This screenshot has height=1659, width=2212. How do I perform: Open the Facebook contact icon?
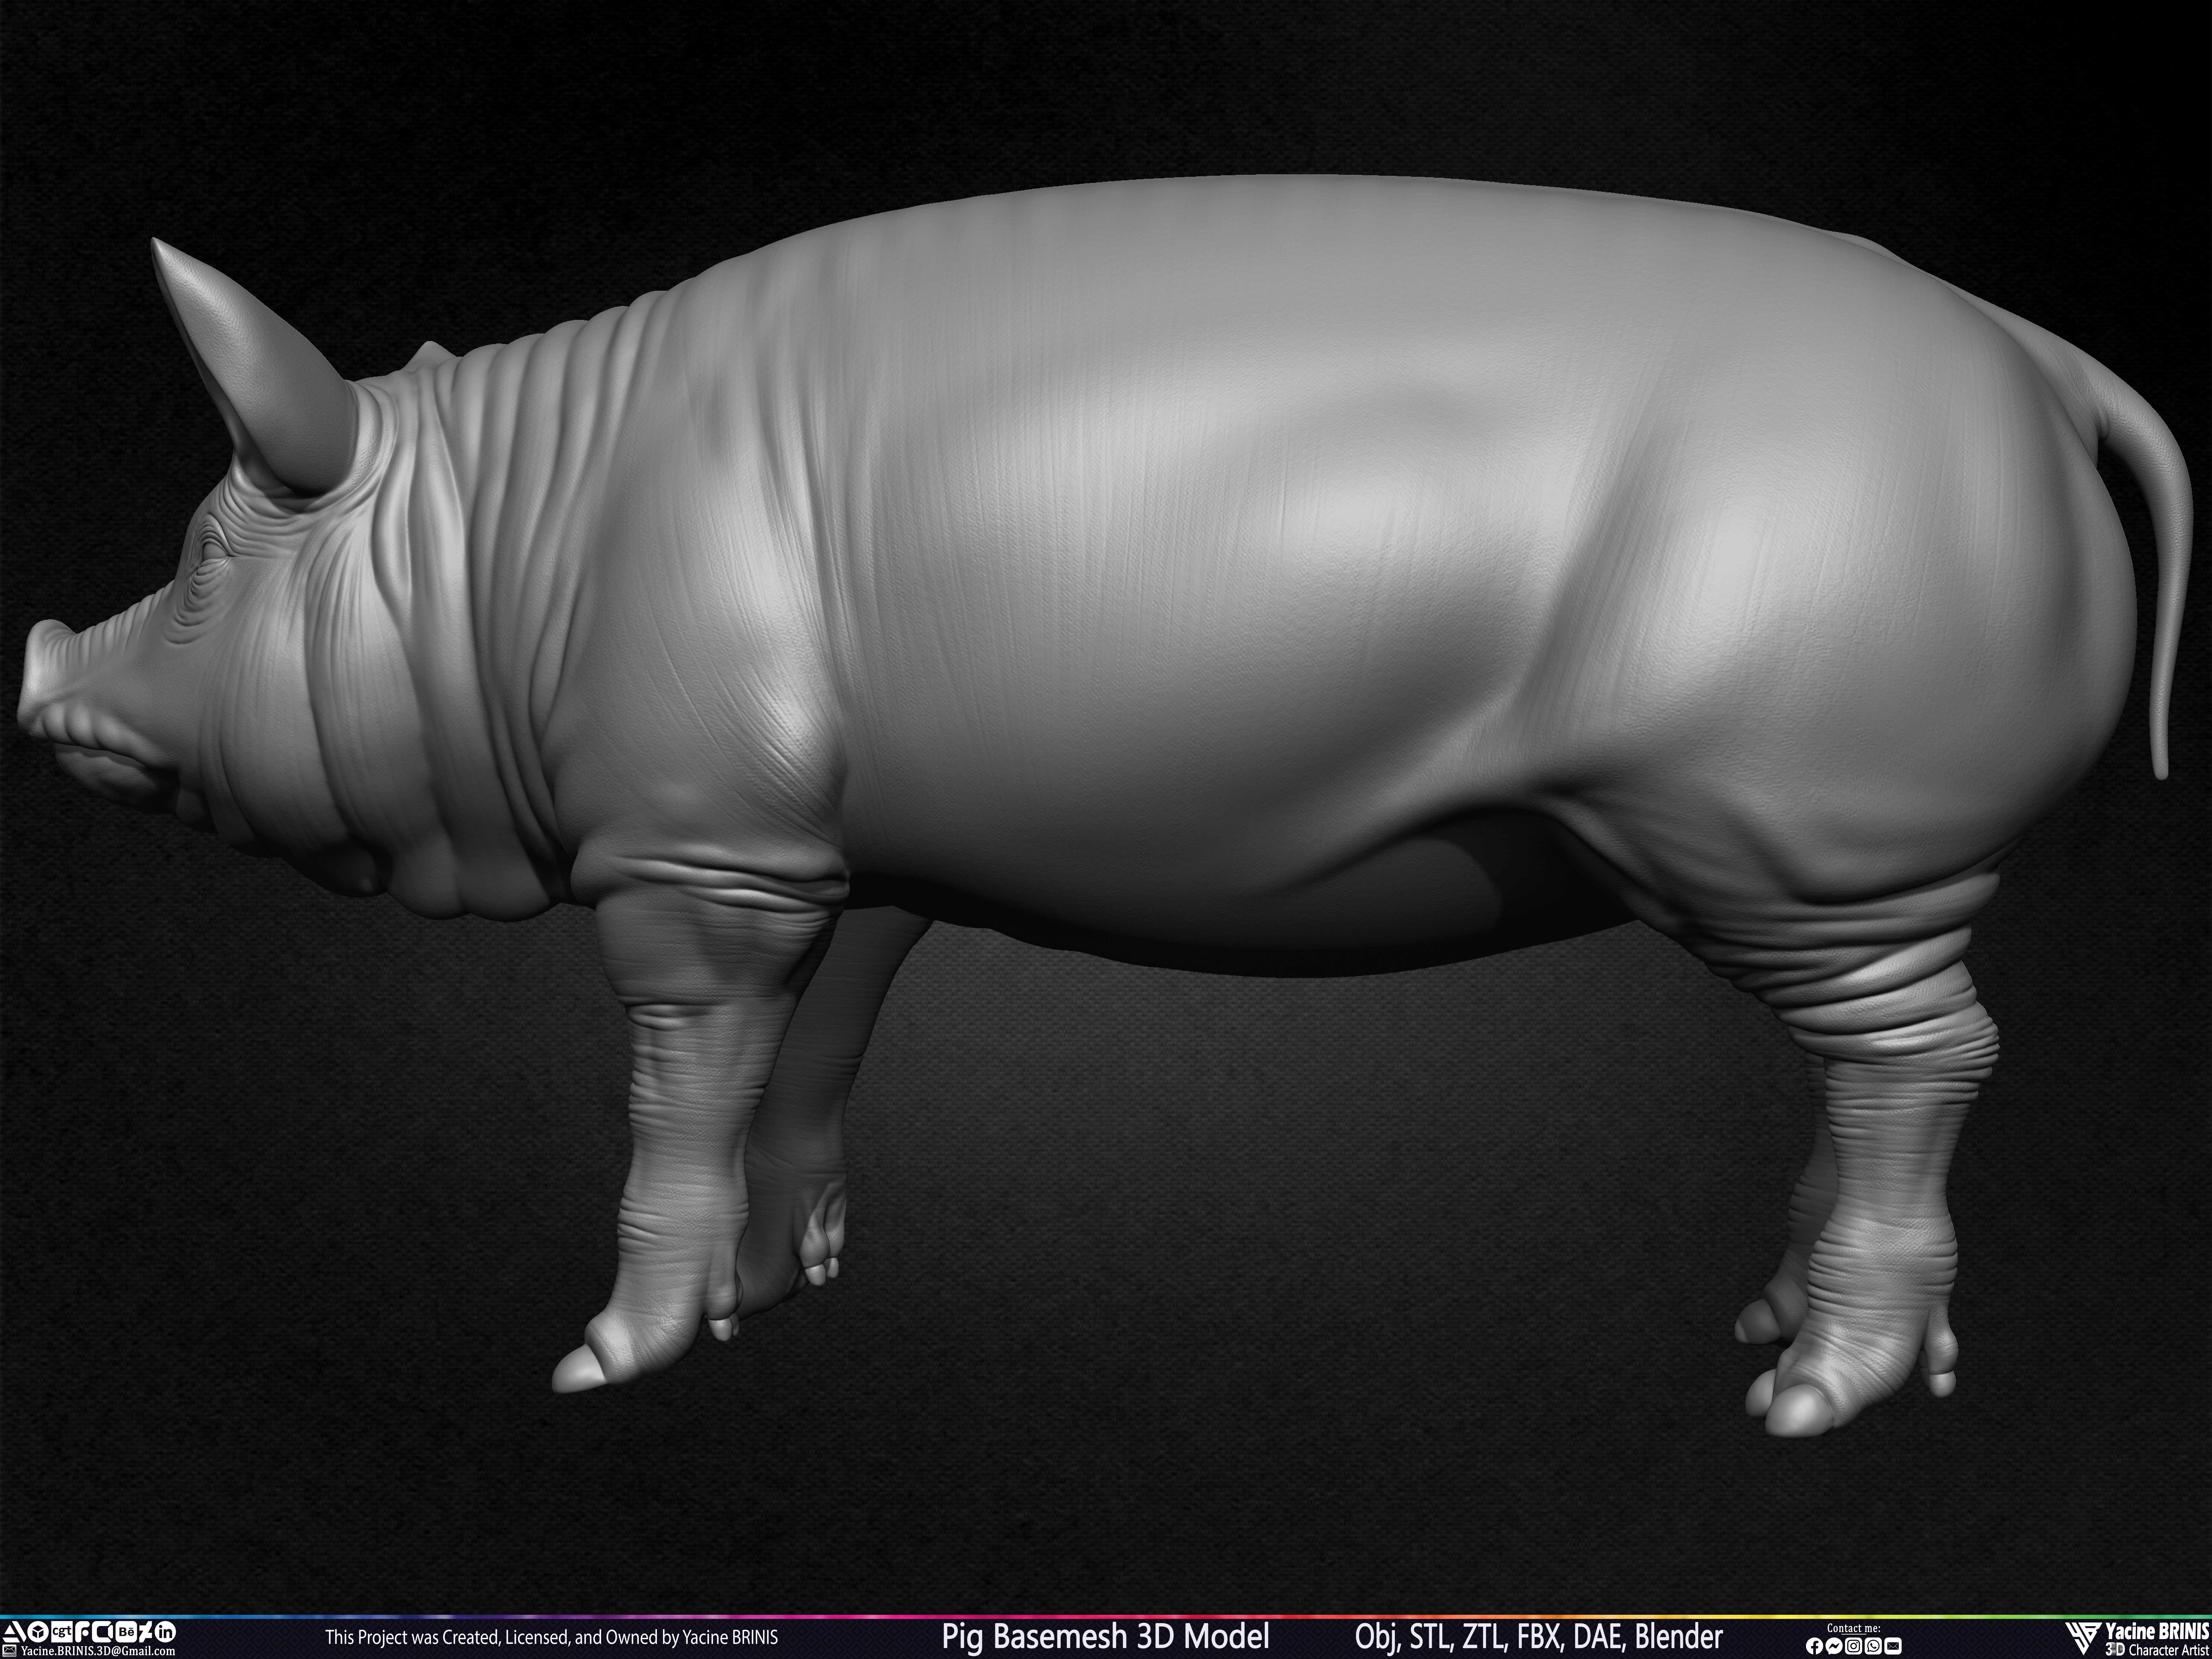click(1815, 1646)
